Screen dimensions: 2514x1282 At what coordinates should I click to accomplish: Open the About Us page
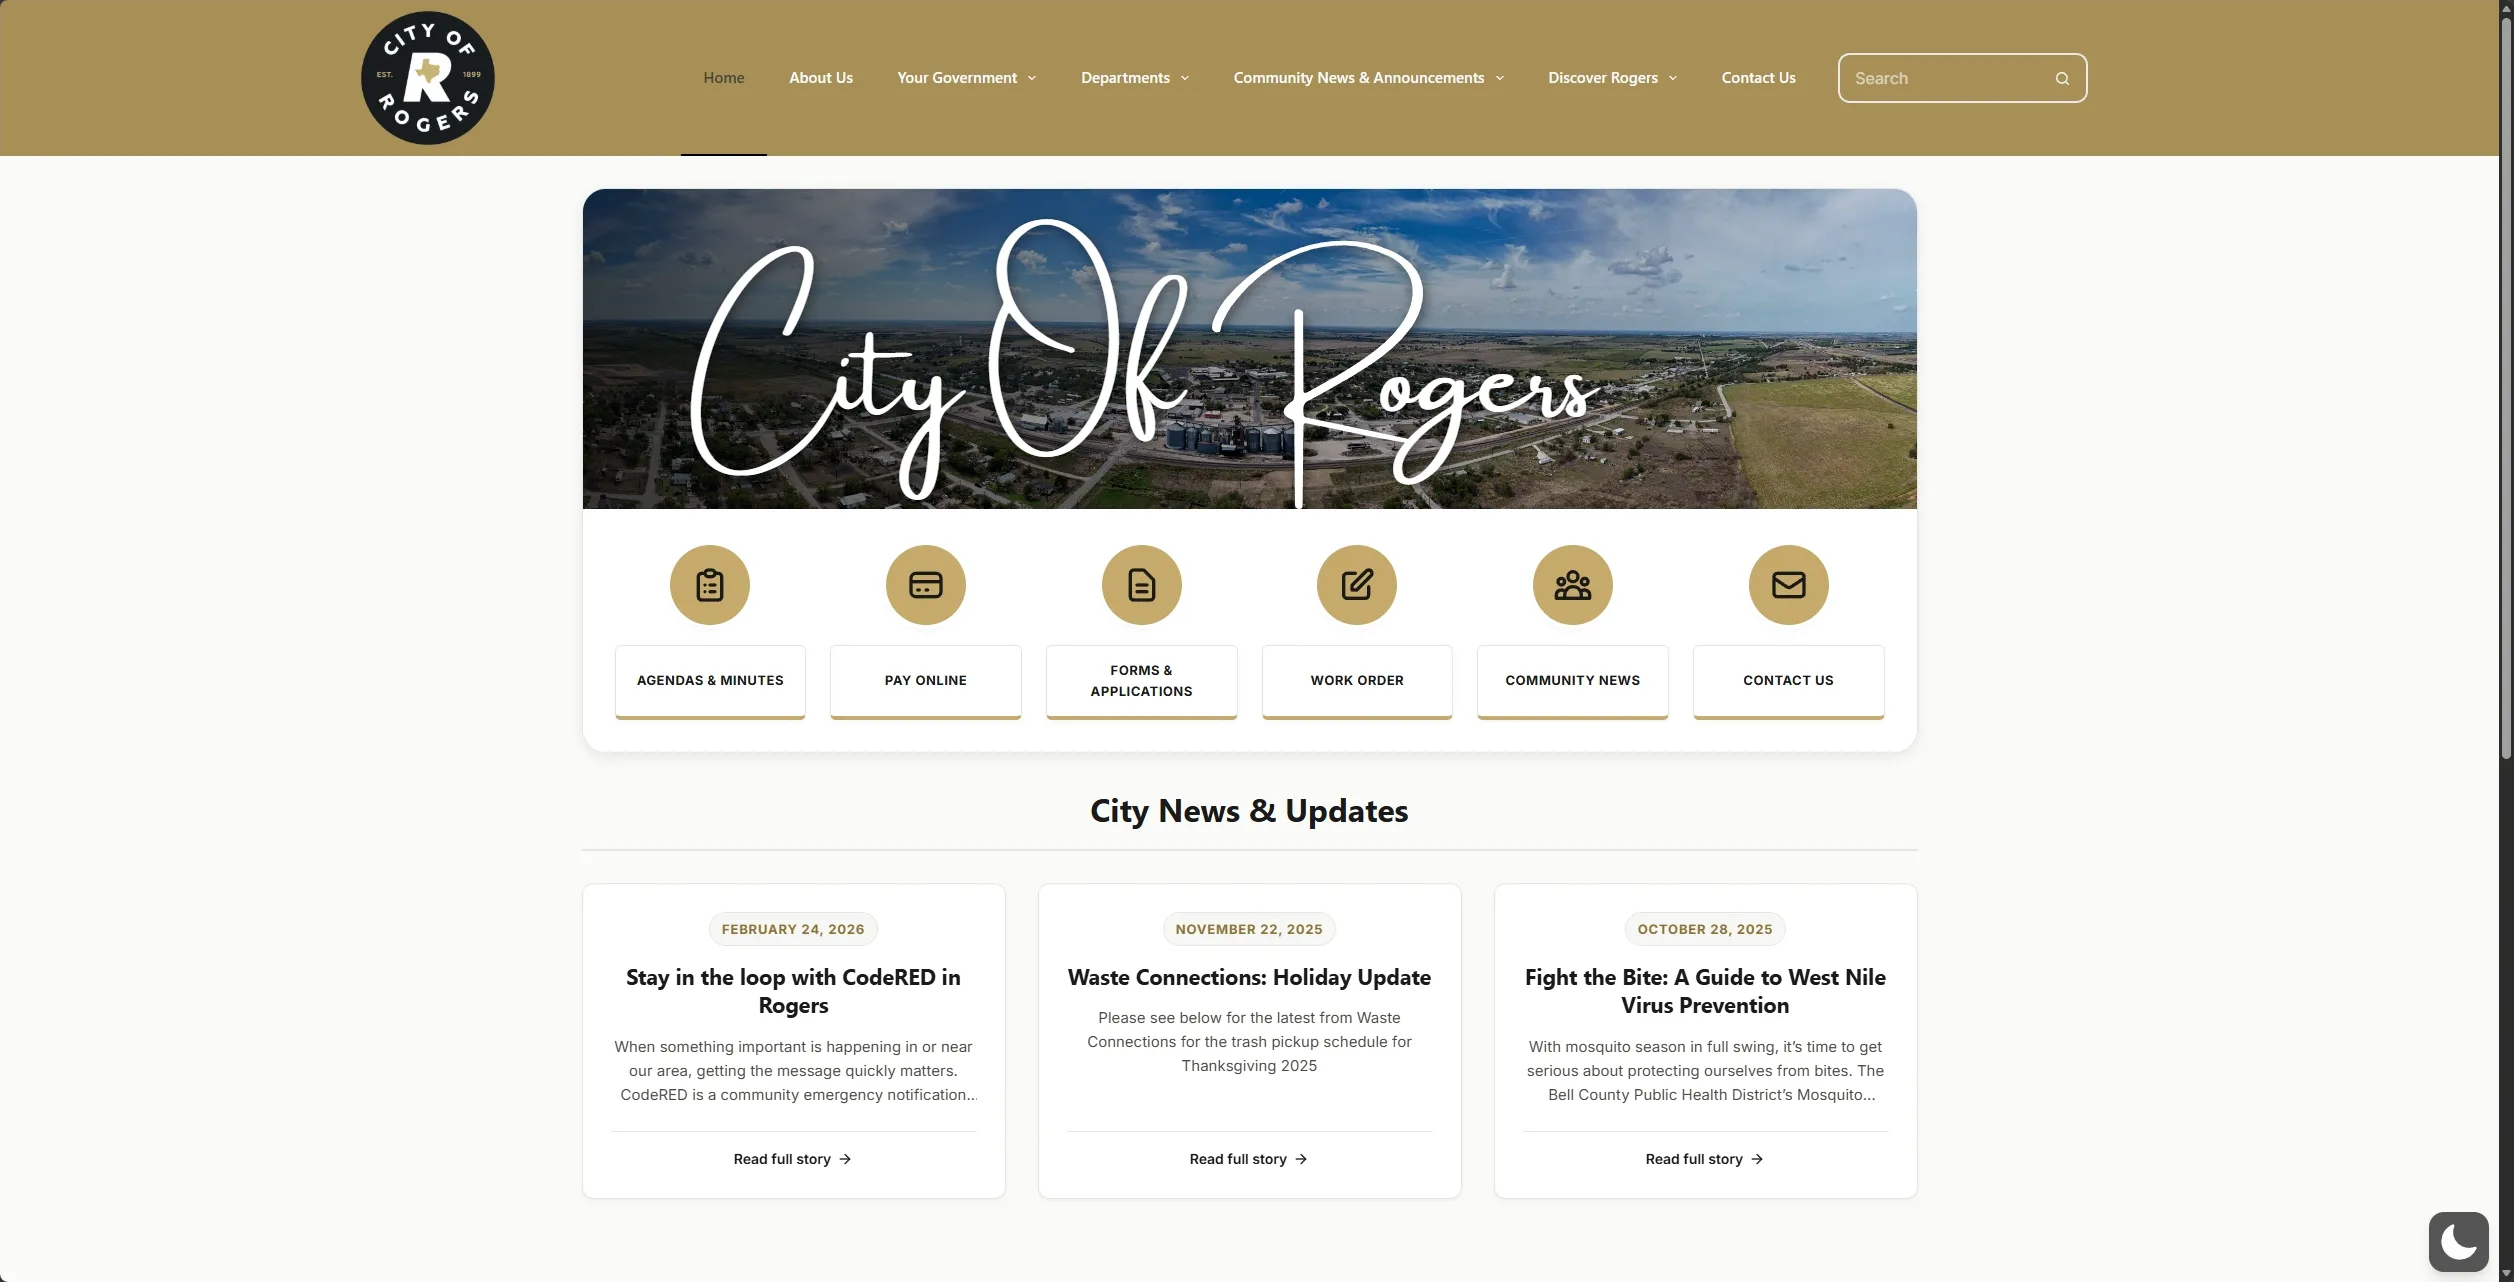tap(820, 77)
